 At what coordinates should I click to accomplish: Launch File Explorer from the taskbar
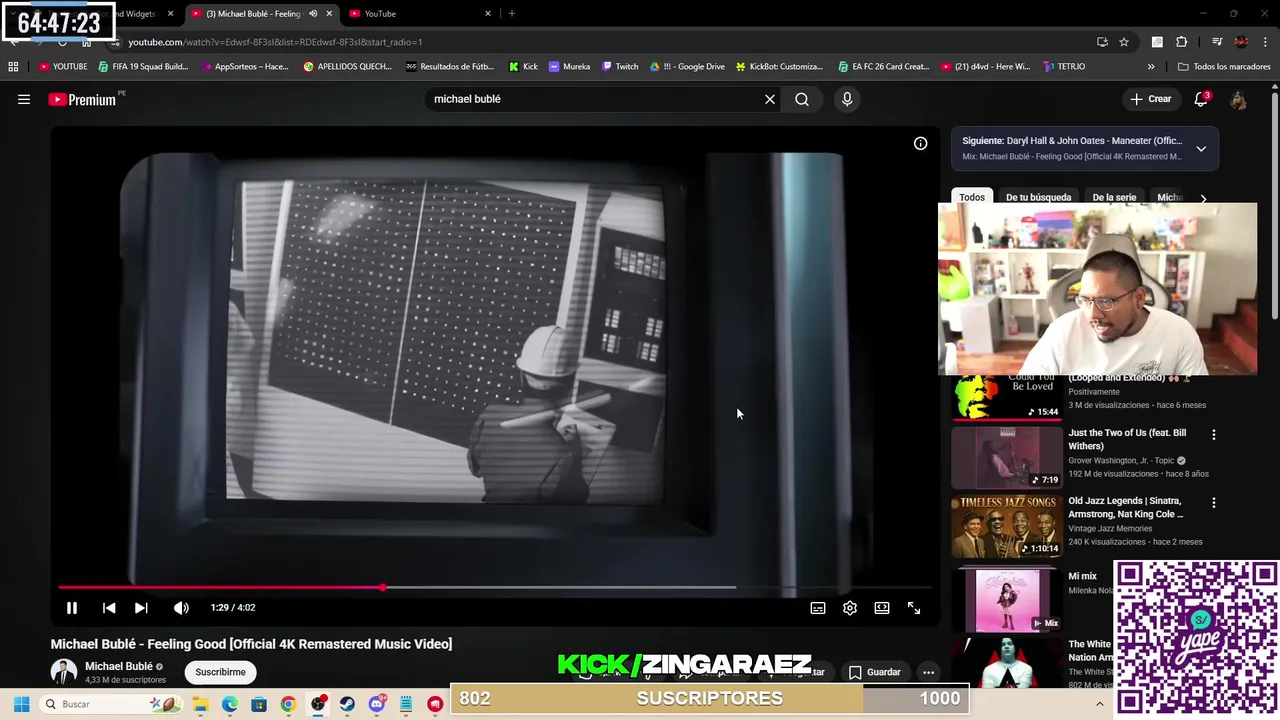[201, 704]
